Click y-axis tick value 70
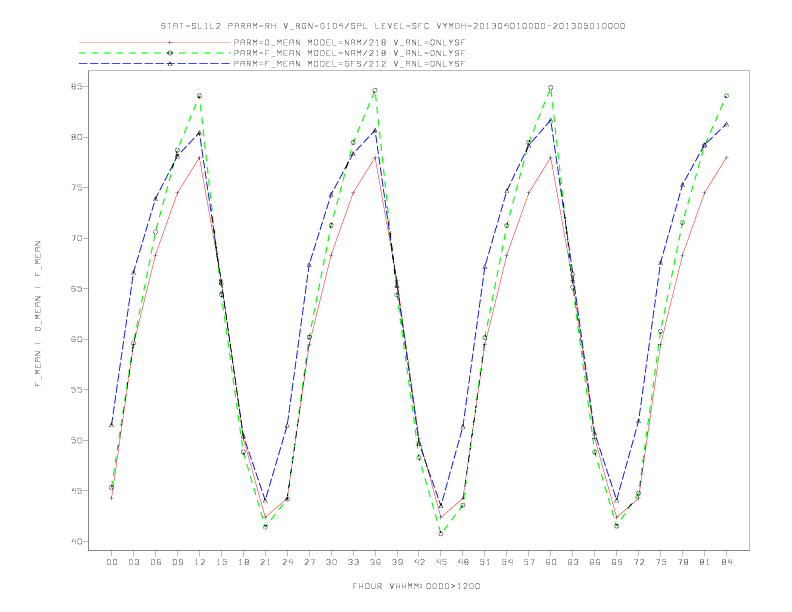 (x=76, y=238)
